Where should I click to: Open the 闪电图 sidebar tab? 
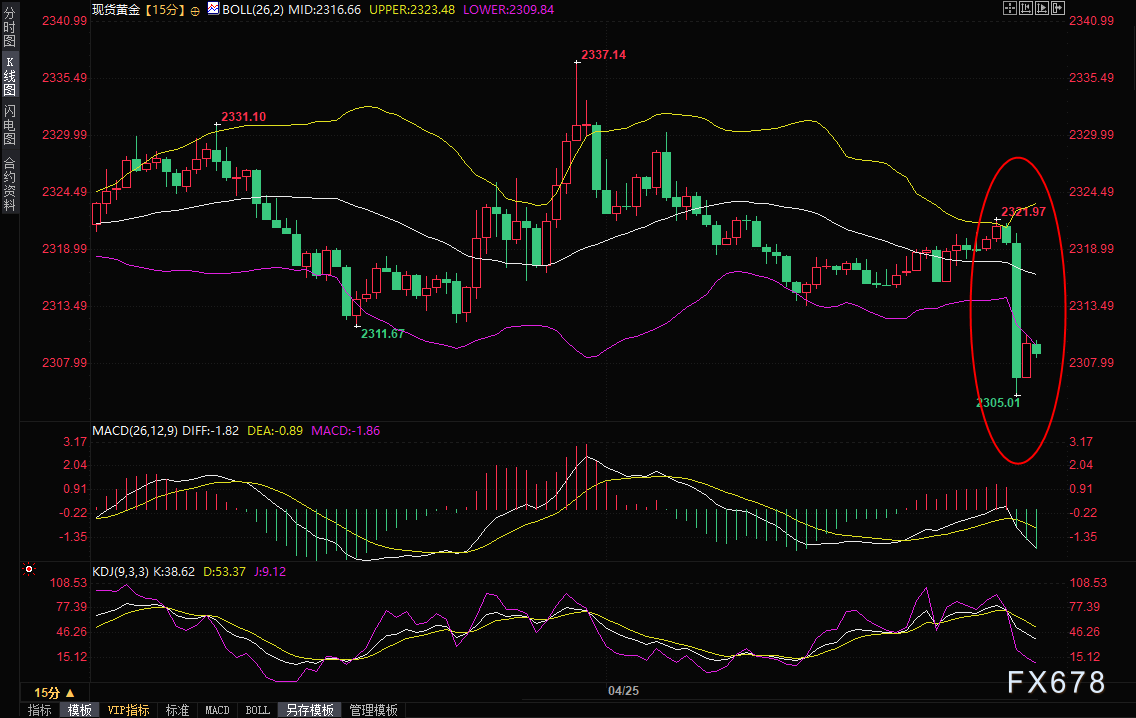[10, 126]
